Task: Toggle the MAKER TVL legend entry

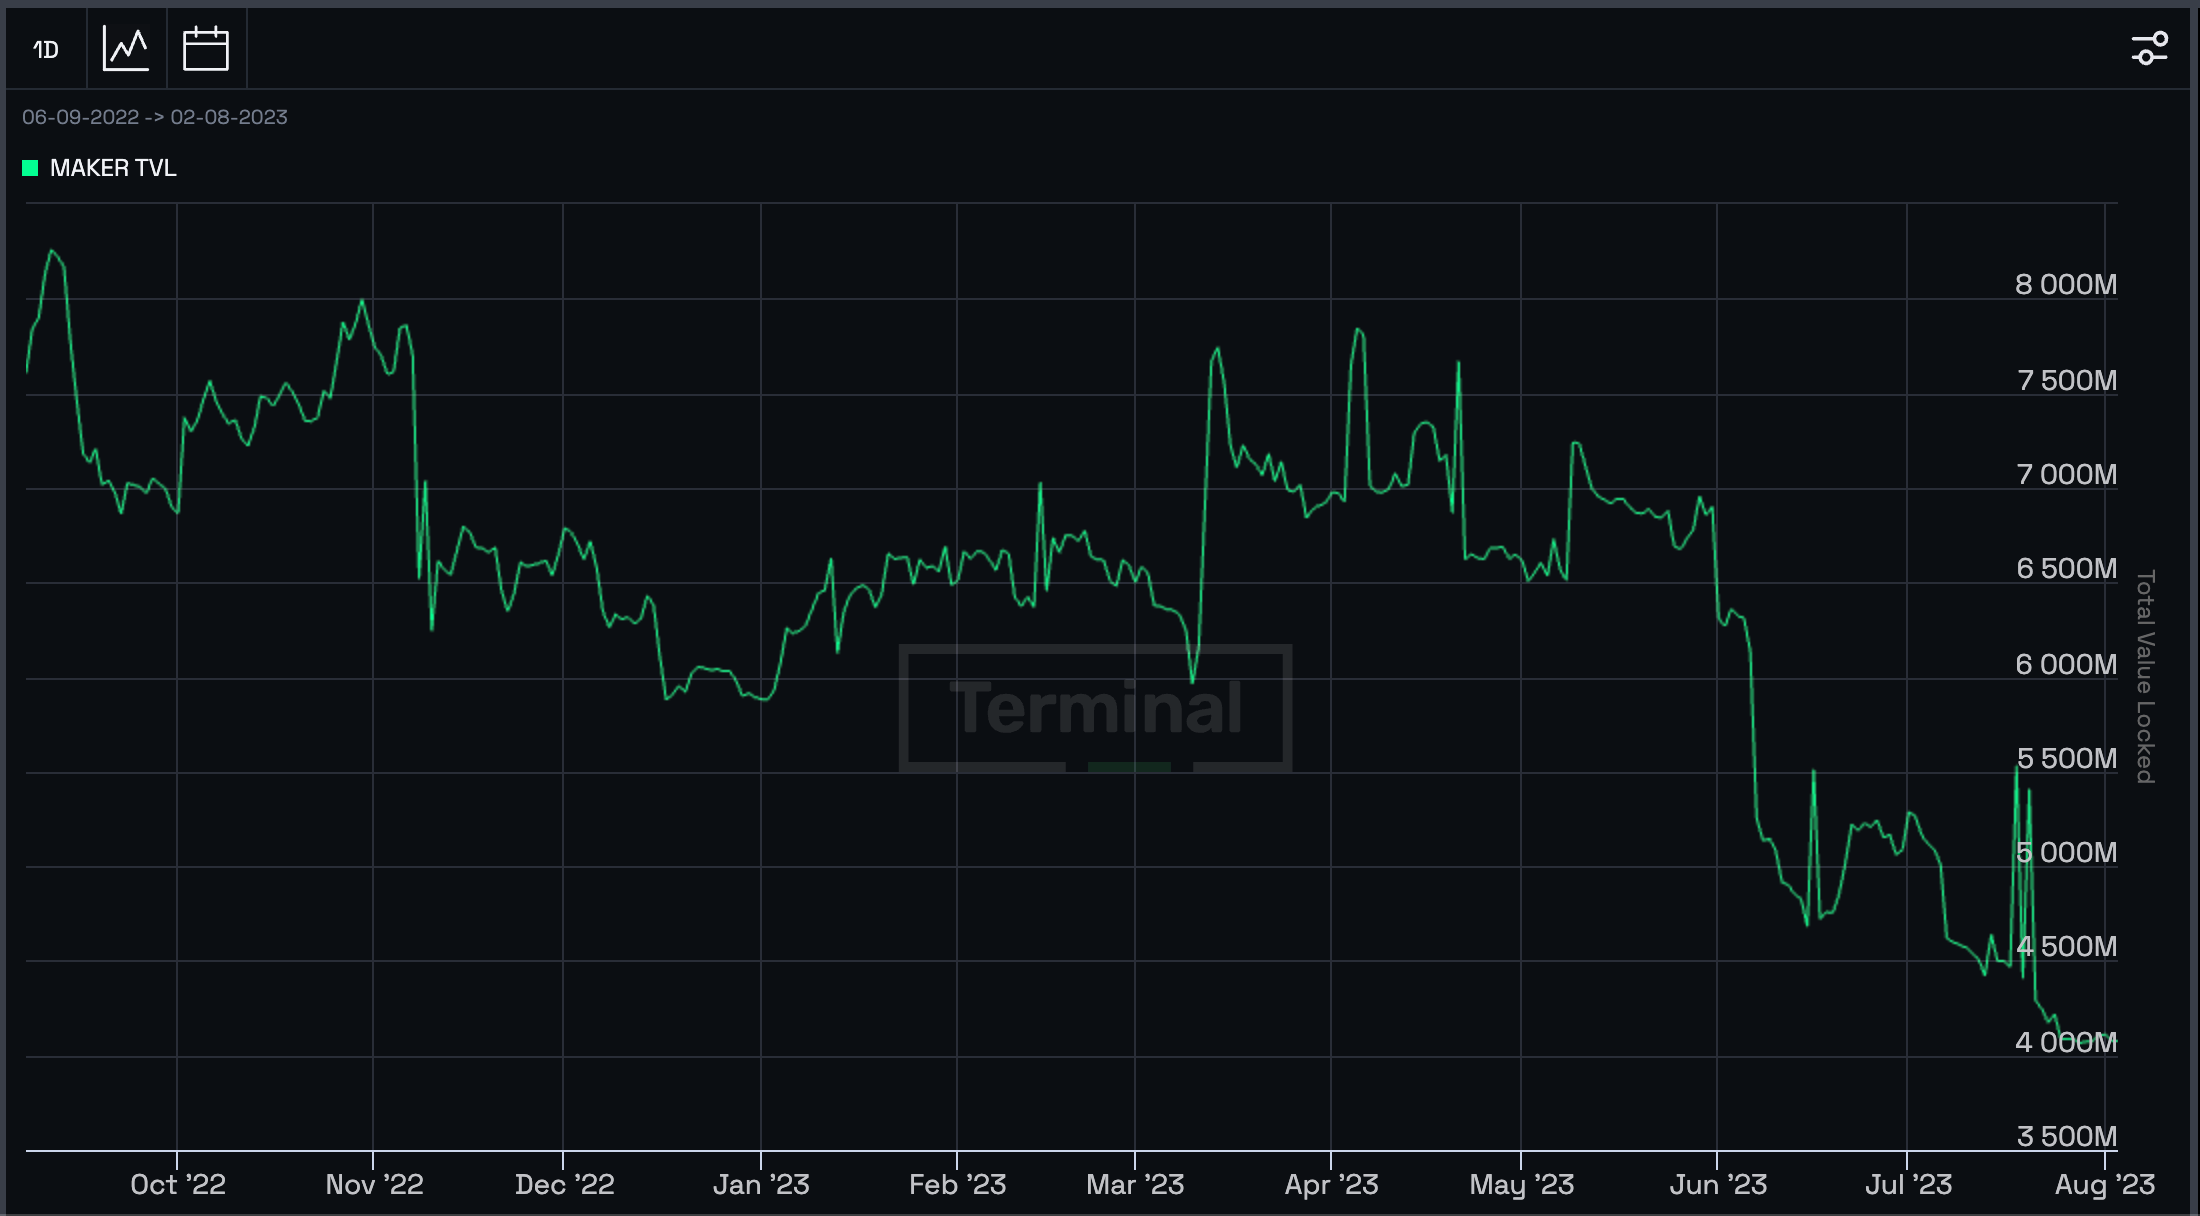Action: 100,168
